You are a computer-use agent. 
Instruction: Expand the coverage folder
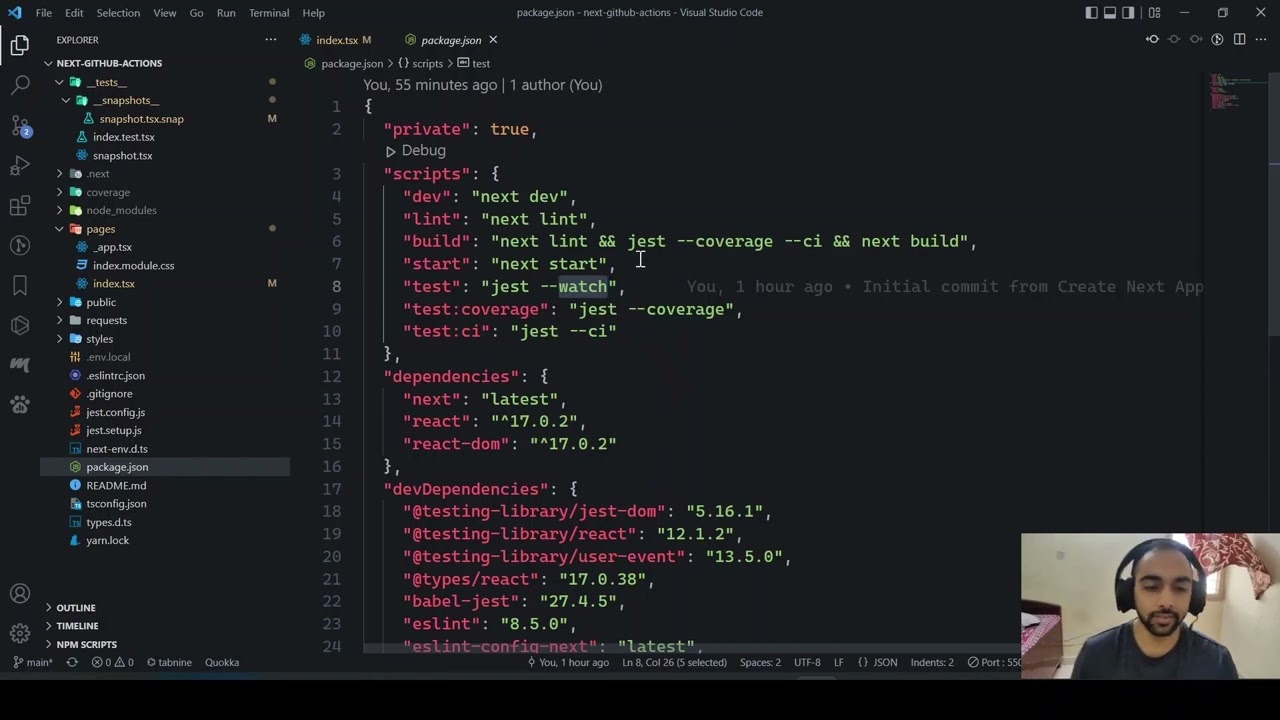click(x=108, y=192)
